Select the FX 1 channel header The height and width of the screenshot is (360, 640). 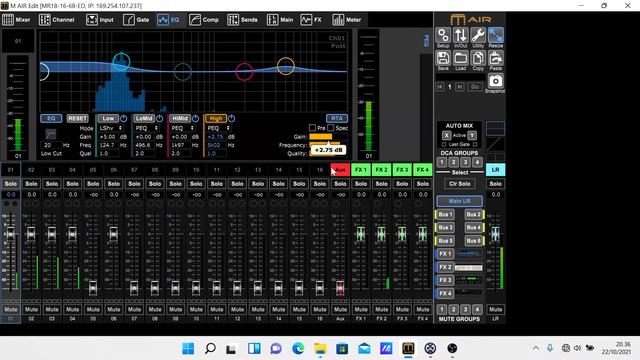[361, 169]
